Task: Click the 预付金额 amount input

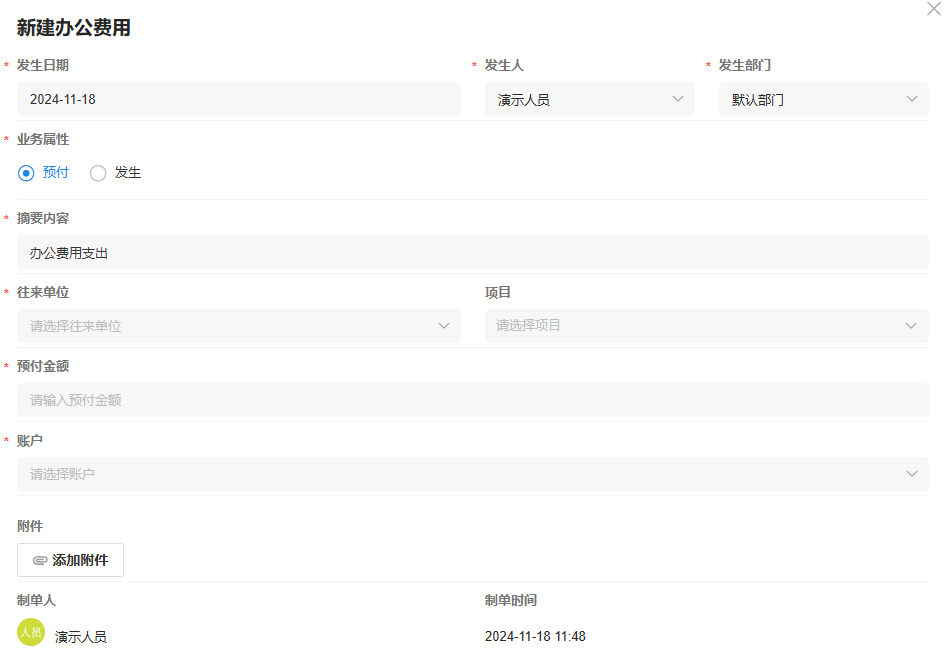Action: tap(472, 400)
